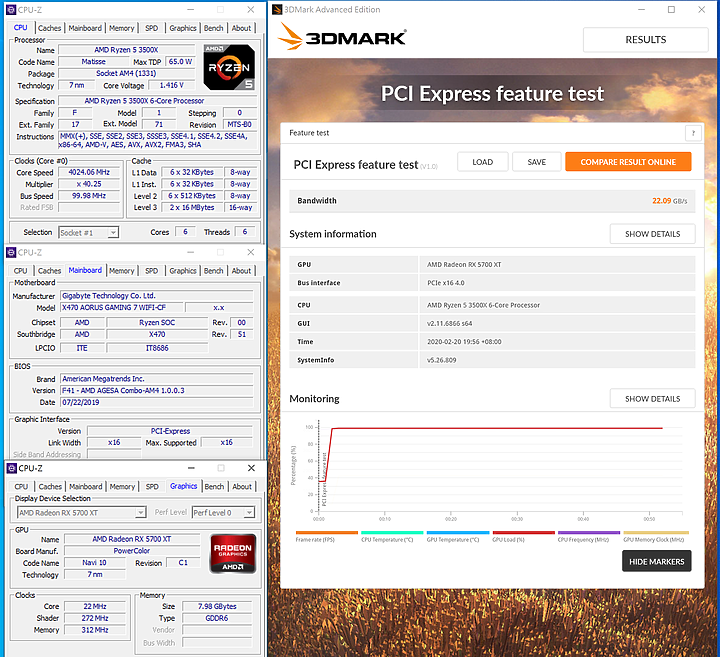Minimize the CPU-Z Graphics window

(x=191, y=468)
